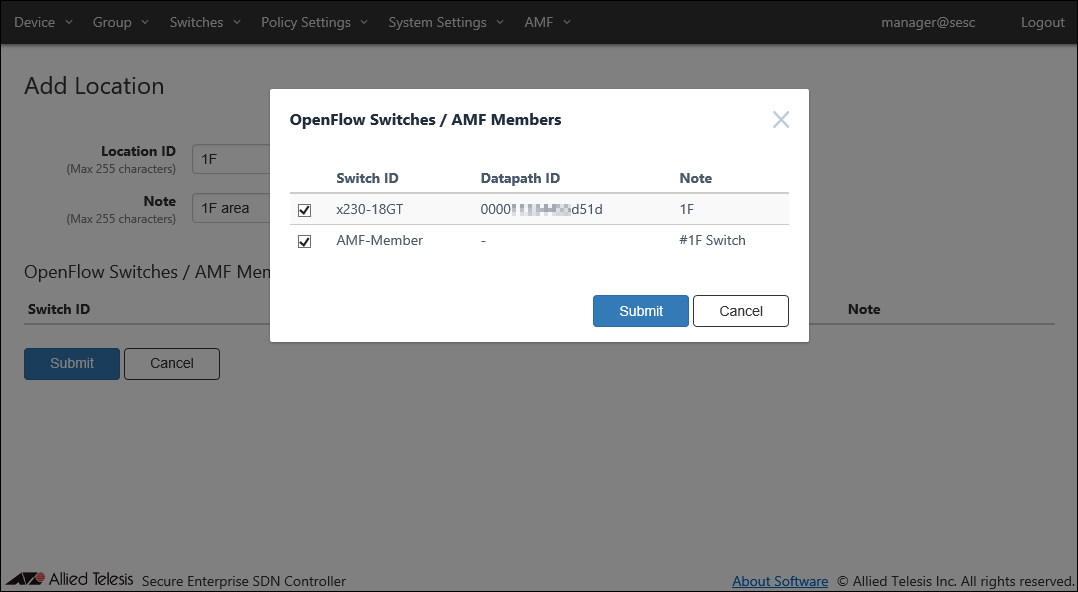
Task: Click the Switch ID column header in dialog
Action: 367,178
